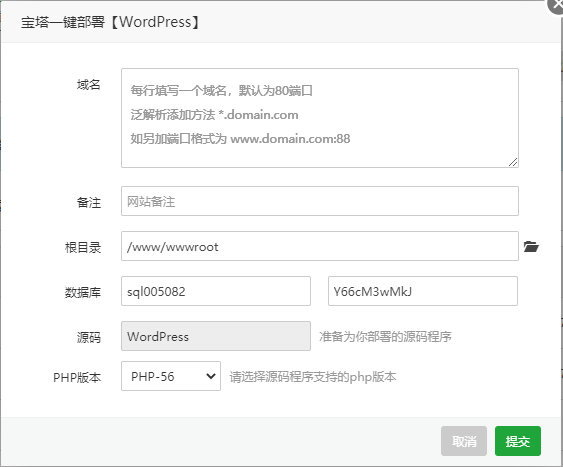
Task: Click the database password field Y66cM3wMkJ
Action: (423, 291)
